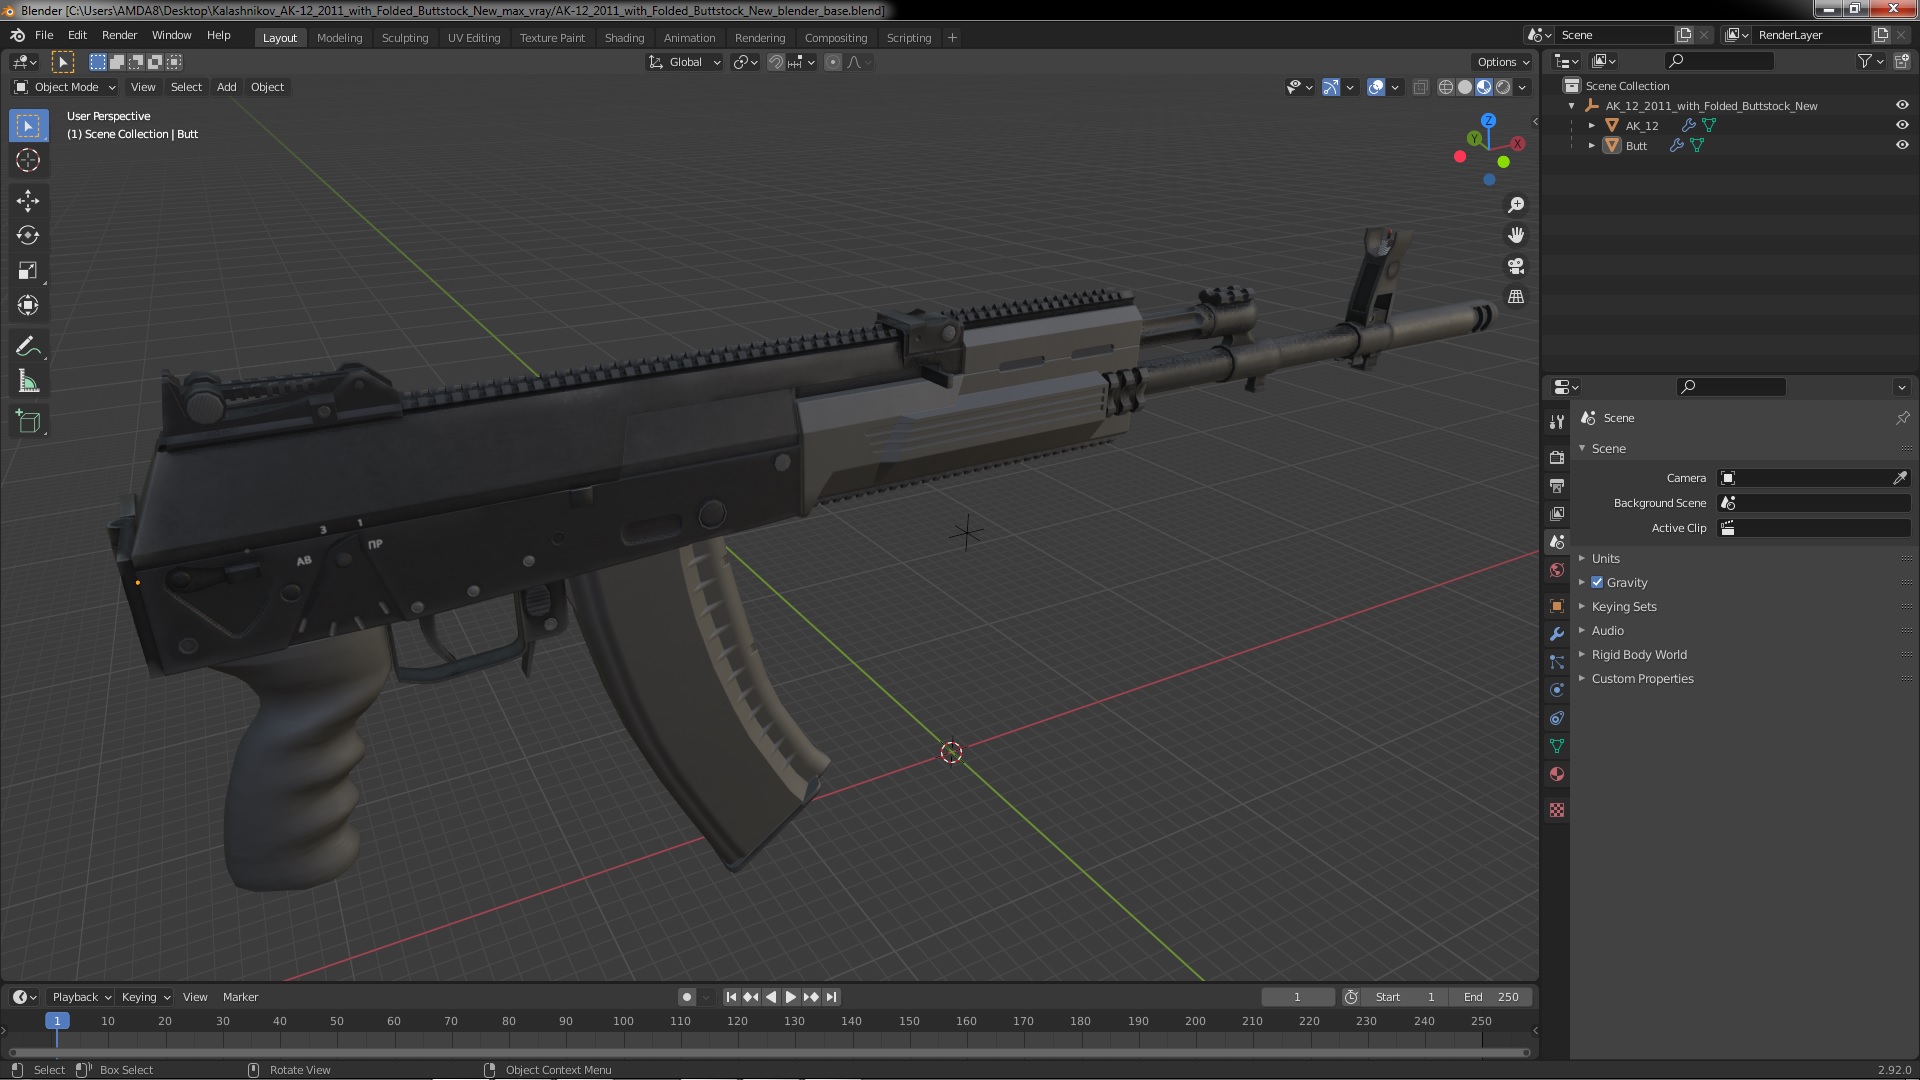The height and width of the screenshot is (1080, 1920).
Task: Toggle the camera view icon
Action: [1516, 266]
